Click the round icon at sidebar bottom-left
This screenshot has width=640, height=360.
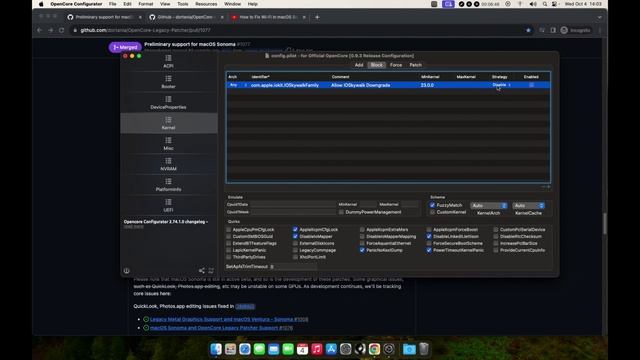[127, 271]
